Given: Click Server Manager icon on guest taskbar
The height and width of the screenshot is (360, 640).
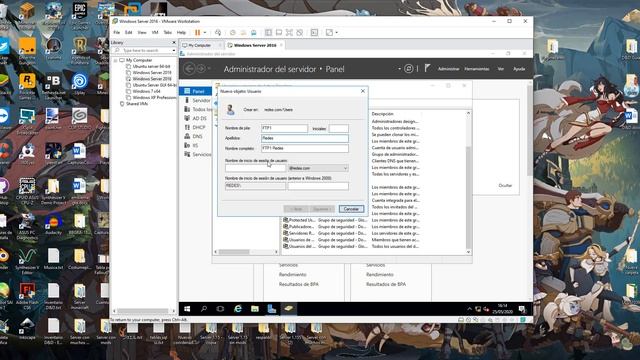Looking at the screenshot, I should 271,309.
